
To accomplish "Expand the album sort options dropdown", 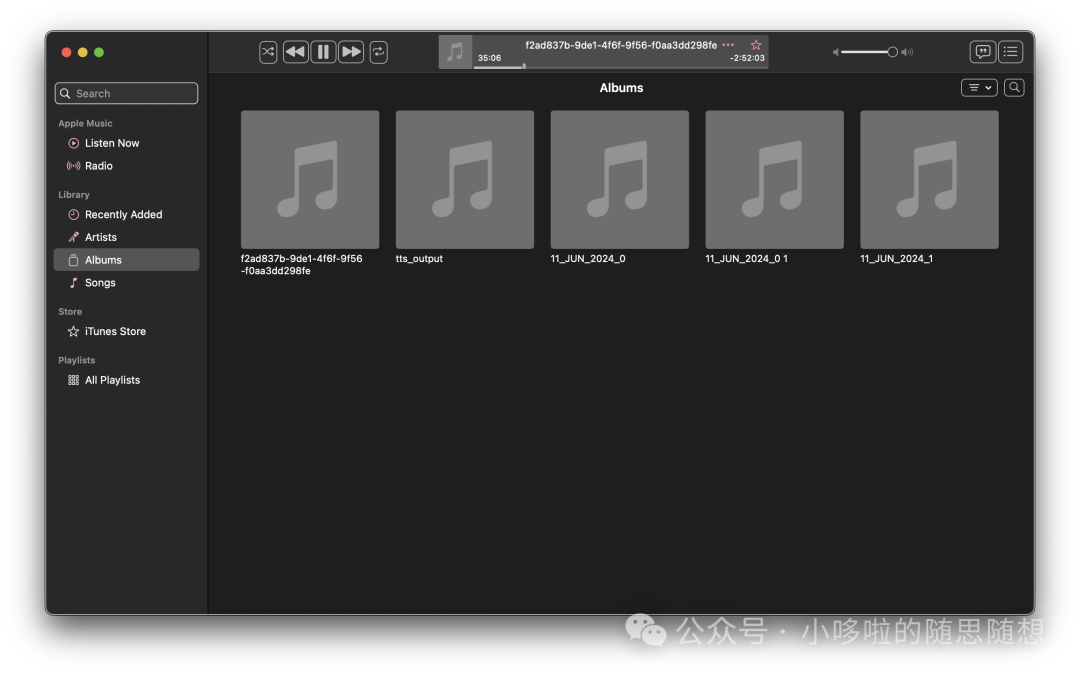I will tap(979, 88).
